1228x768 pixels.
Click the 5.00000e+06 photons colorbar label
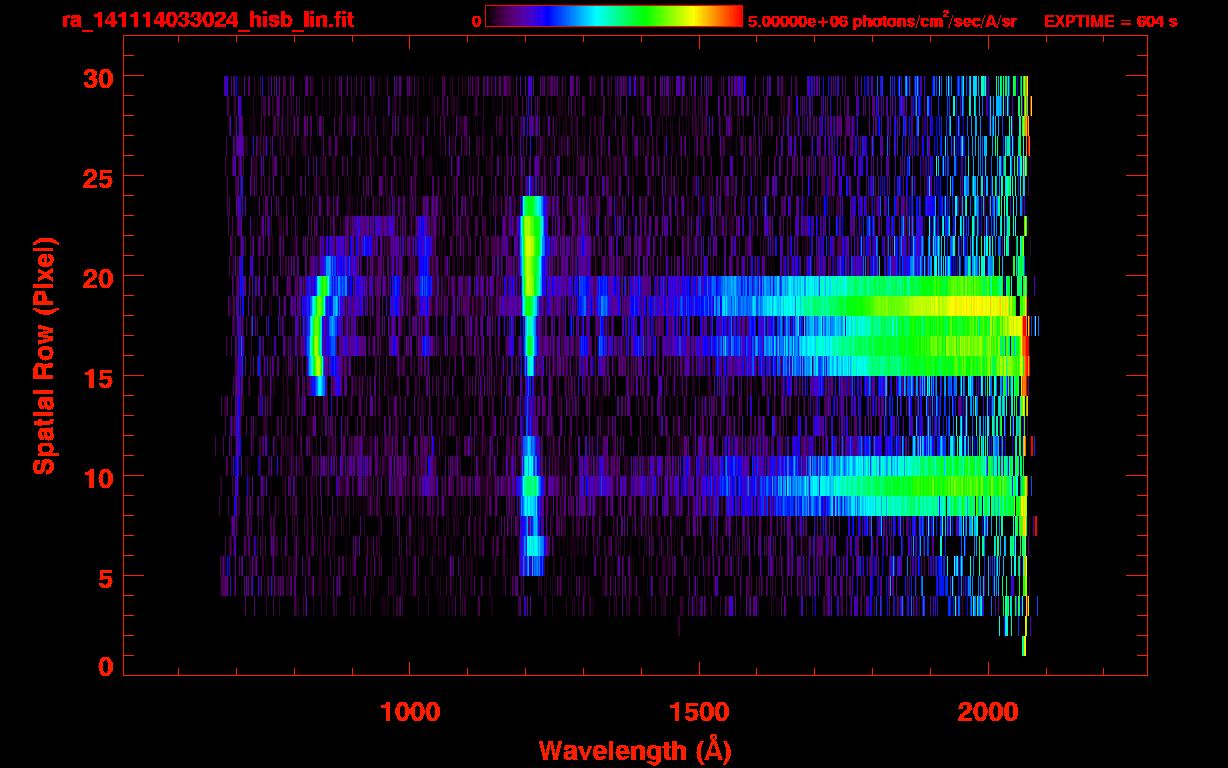(882, 21)
